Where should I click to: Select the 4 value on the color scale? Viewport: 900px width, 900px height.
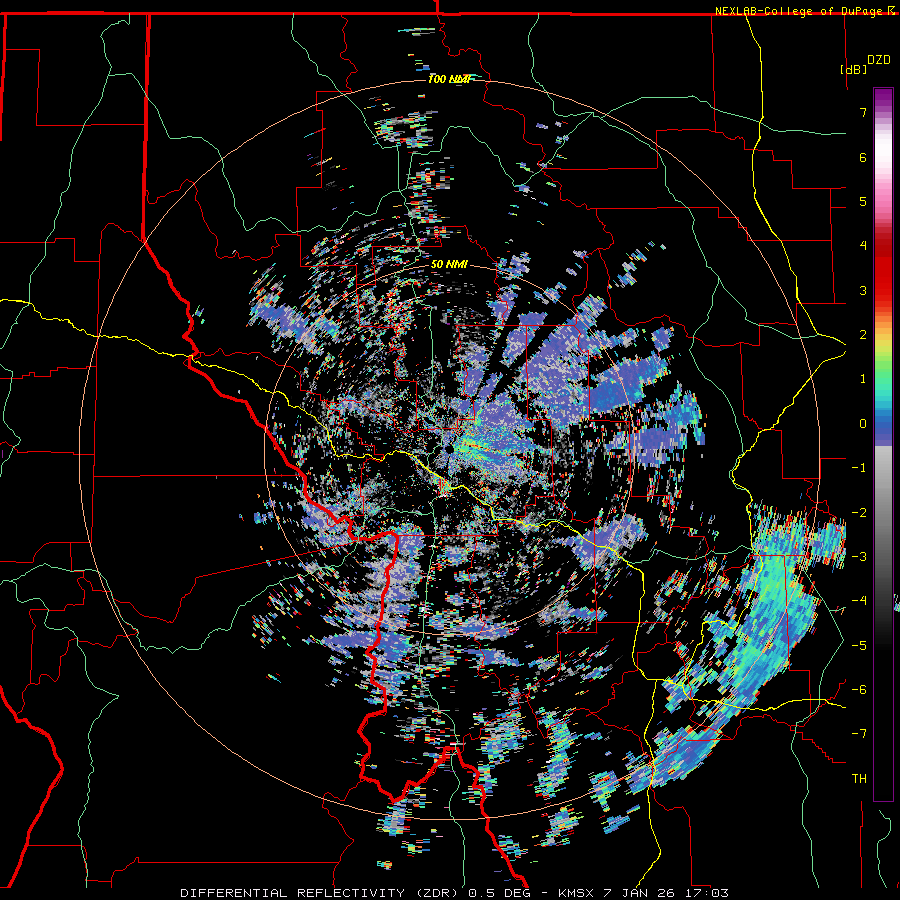(x=863, y=246)
